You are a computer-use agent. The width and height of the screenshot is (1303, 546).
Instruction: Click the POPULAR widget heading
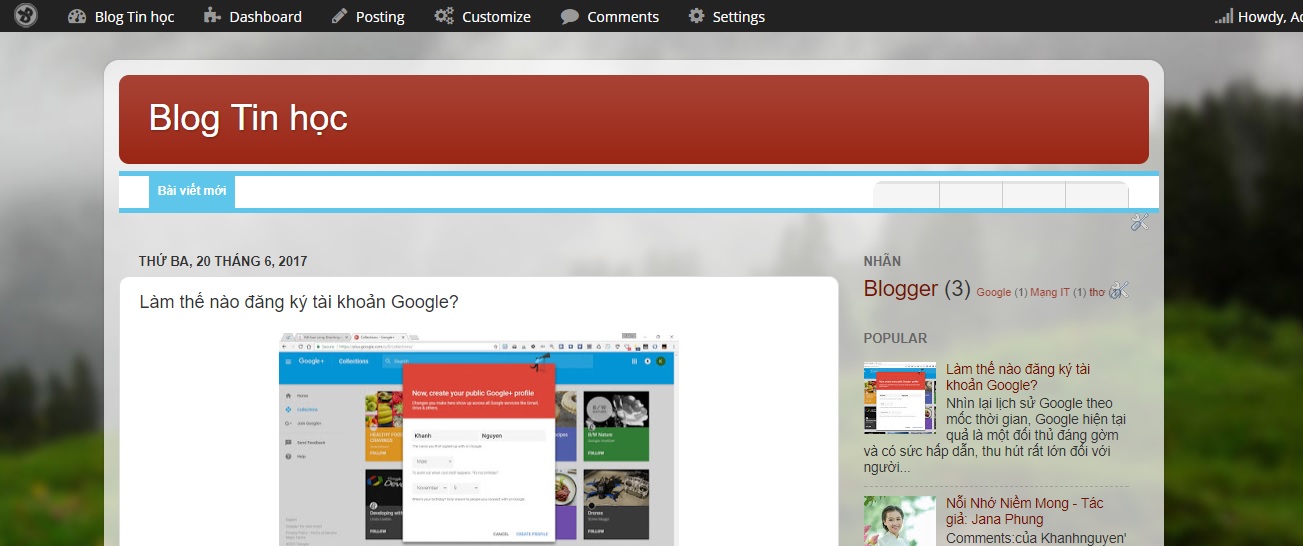[x=895, y=338]
